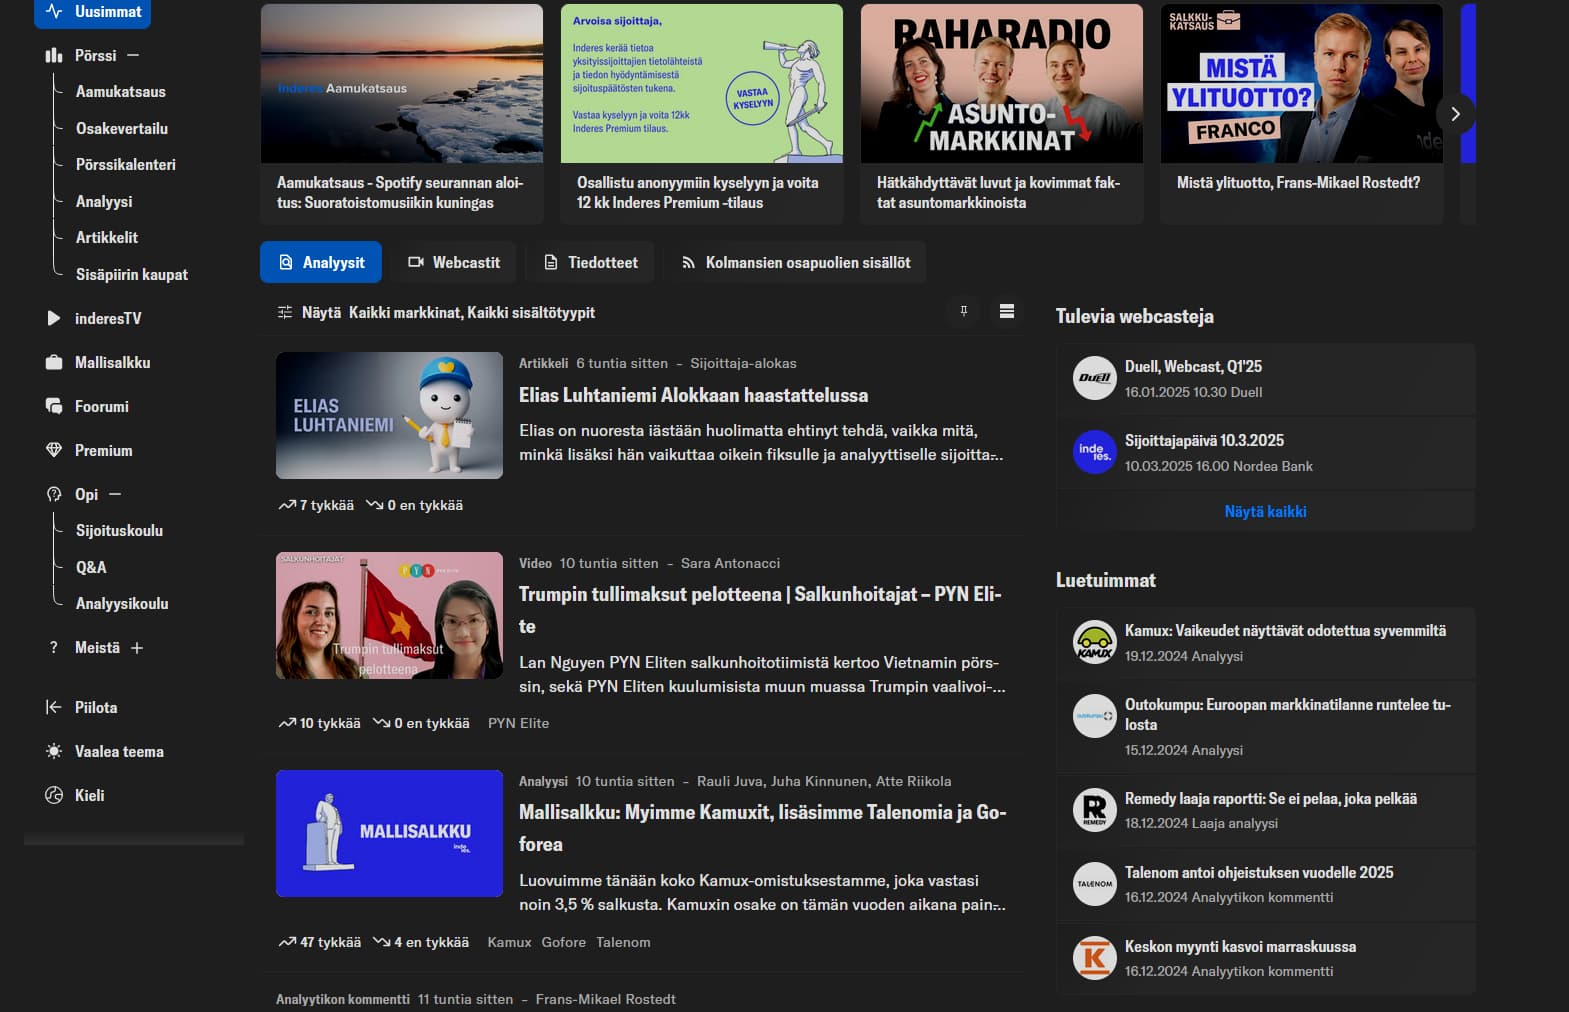Click the Kieli language globe icon
The image size is (1569, 1012).
54,796
